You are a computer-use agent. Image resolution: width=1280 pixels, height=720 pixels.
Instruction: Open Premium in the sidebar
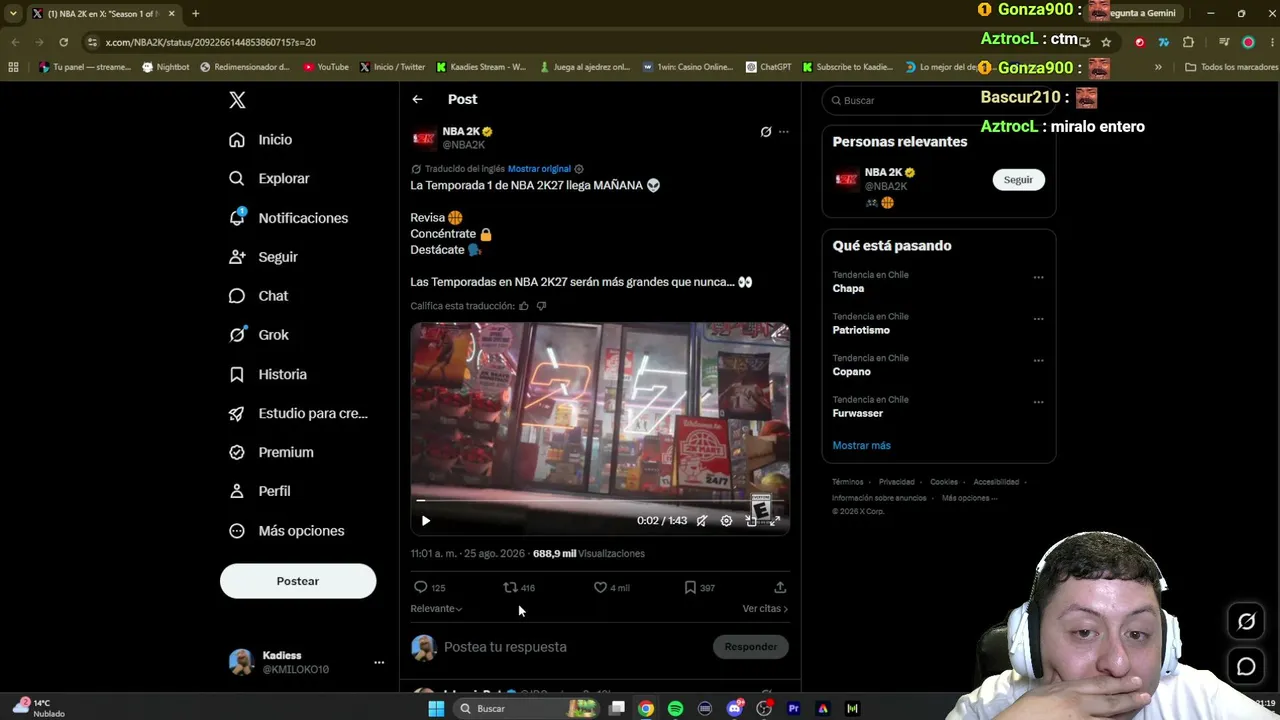pos(271,452)
